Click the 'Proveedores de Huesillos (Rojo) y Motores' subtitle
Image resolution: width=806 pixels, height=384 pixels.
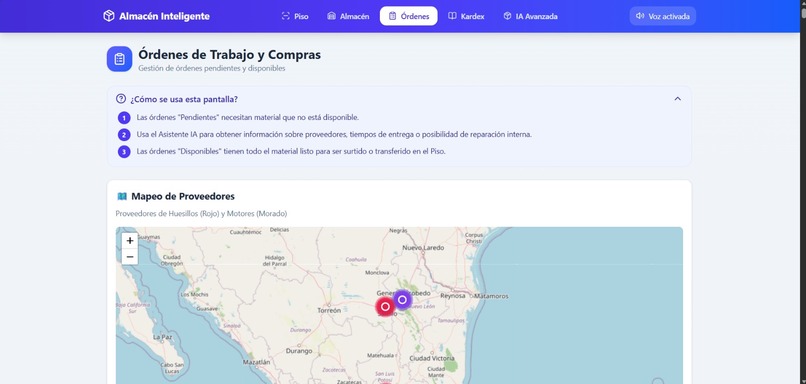click(201, 213)
